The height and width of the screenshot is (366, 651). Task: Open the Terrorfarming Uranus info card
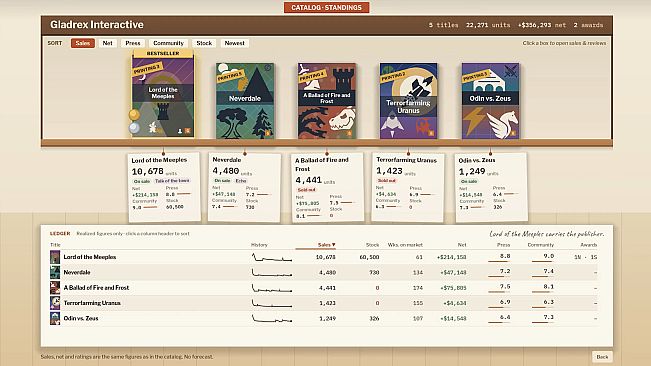(x=408, y=188)
